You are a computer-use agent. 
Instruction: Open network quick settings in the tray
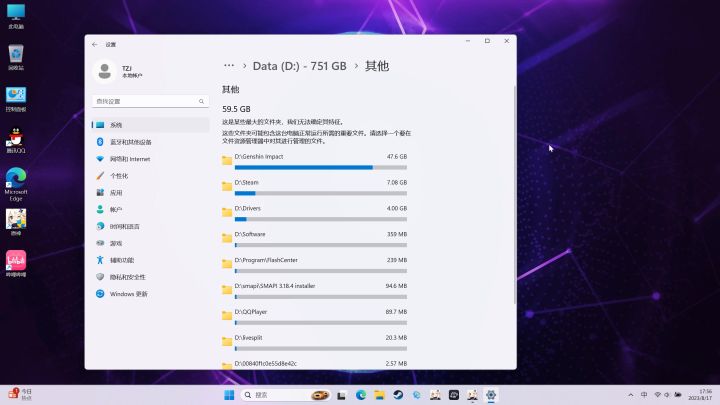click(x=658, y=395)
